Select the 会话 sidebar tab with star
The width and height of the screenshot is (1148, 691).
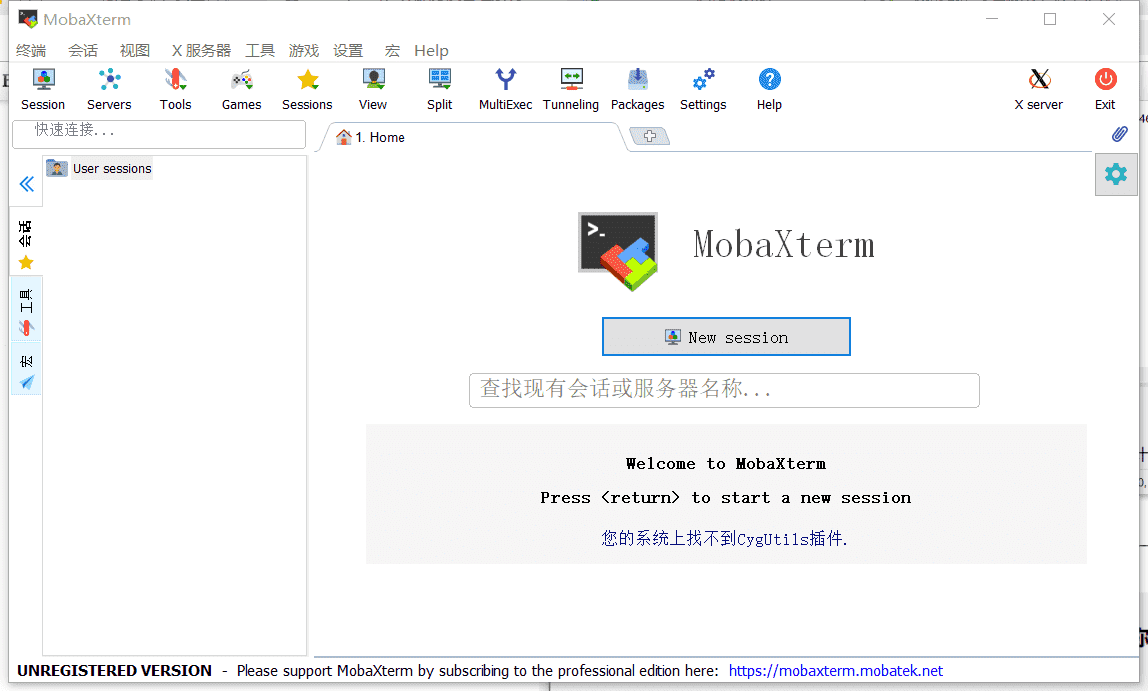click(x=26, y=245)
